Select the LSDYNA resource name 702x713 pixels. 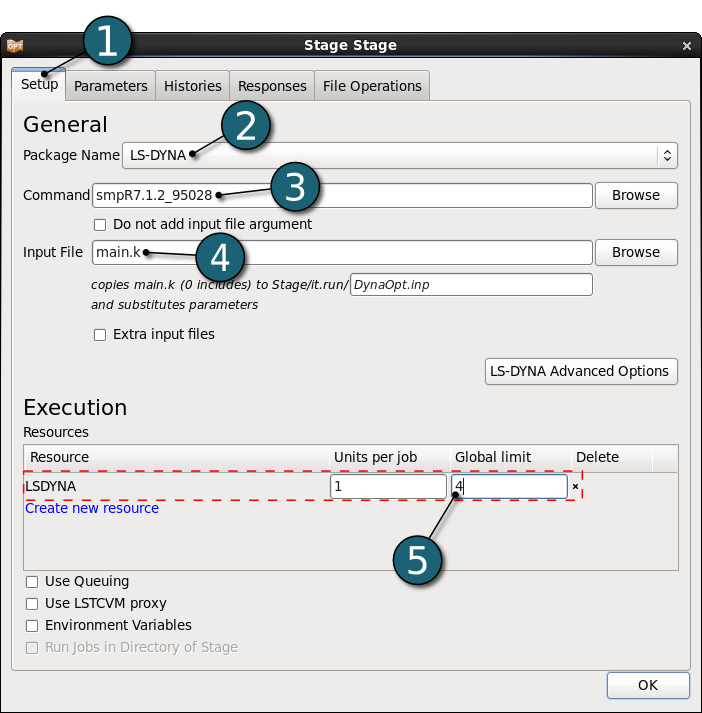coord(50,487)
